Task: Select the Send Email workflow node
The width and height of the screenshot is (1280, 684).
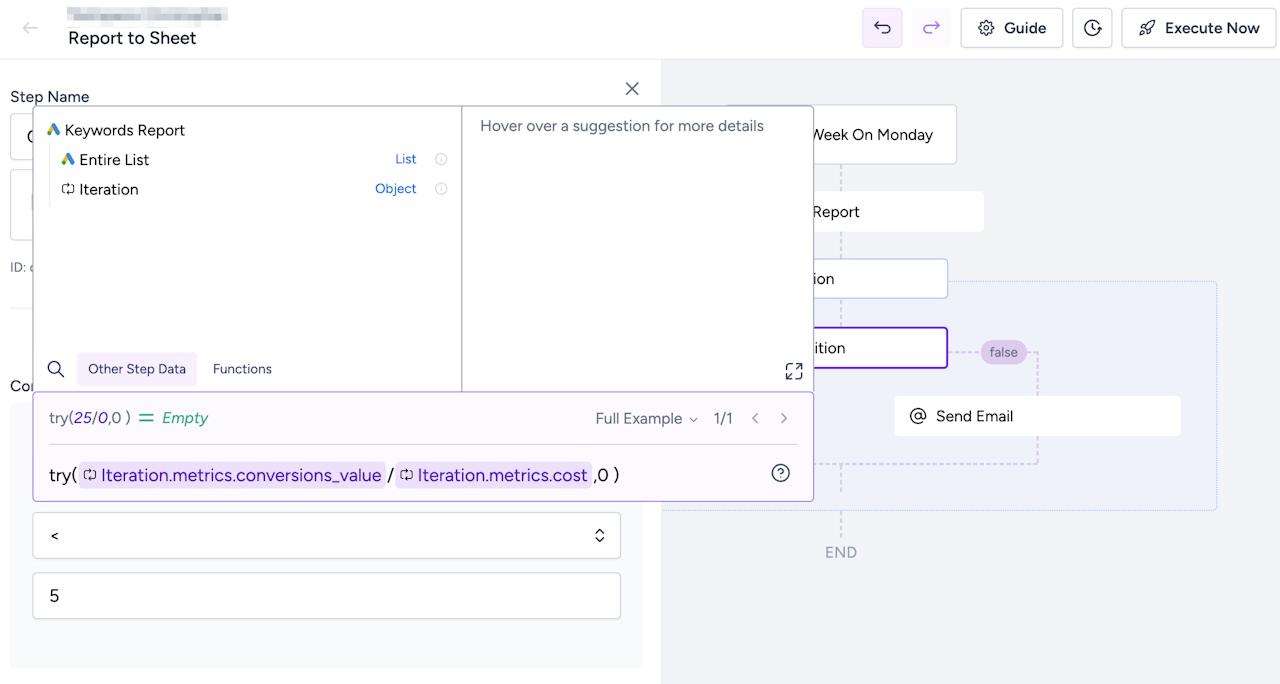Action: point(1037,416)
